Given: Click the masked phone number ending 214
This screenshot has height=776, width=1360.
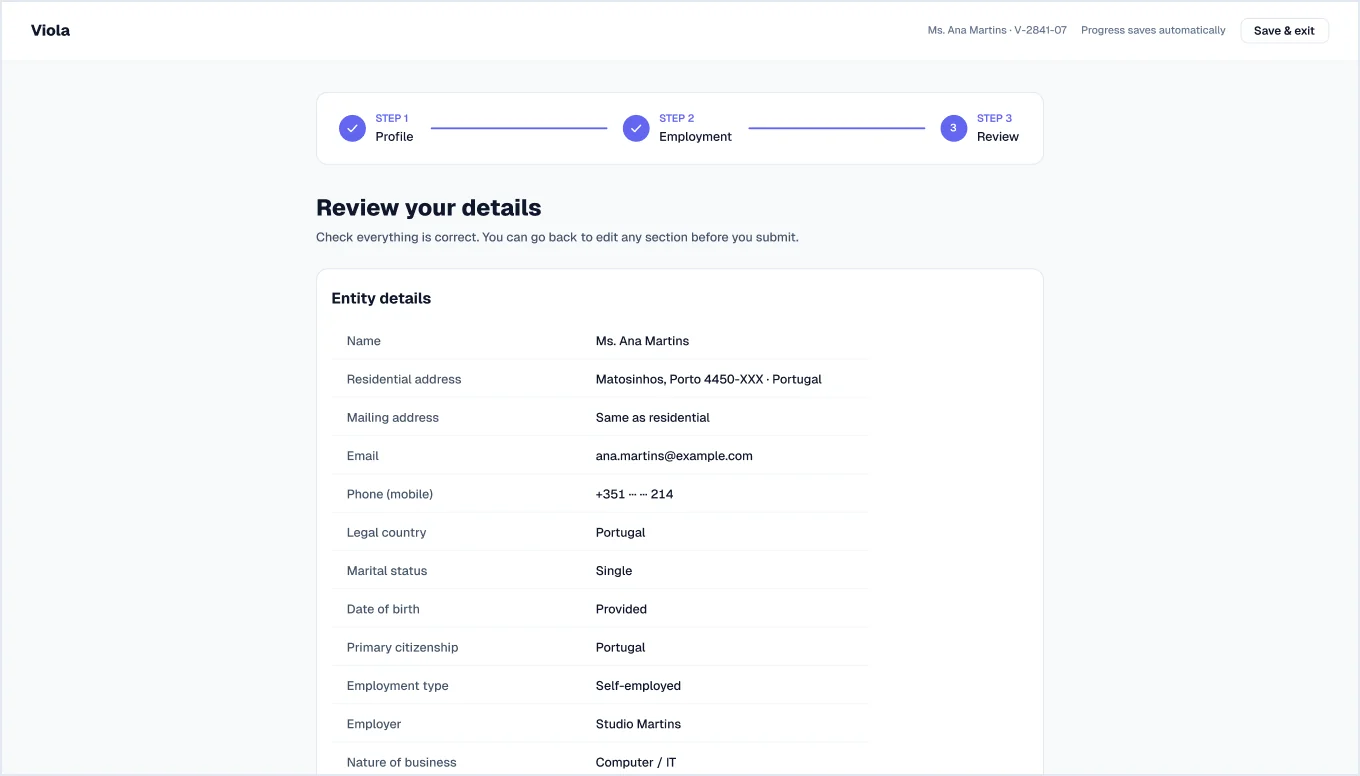Looking at the screenshot, I should point(634,494).
